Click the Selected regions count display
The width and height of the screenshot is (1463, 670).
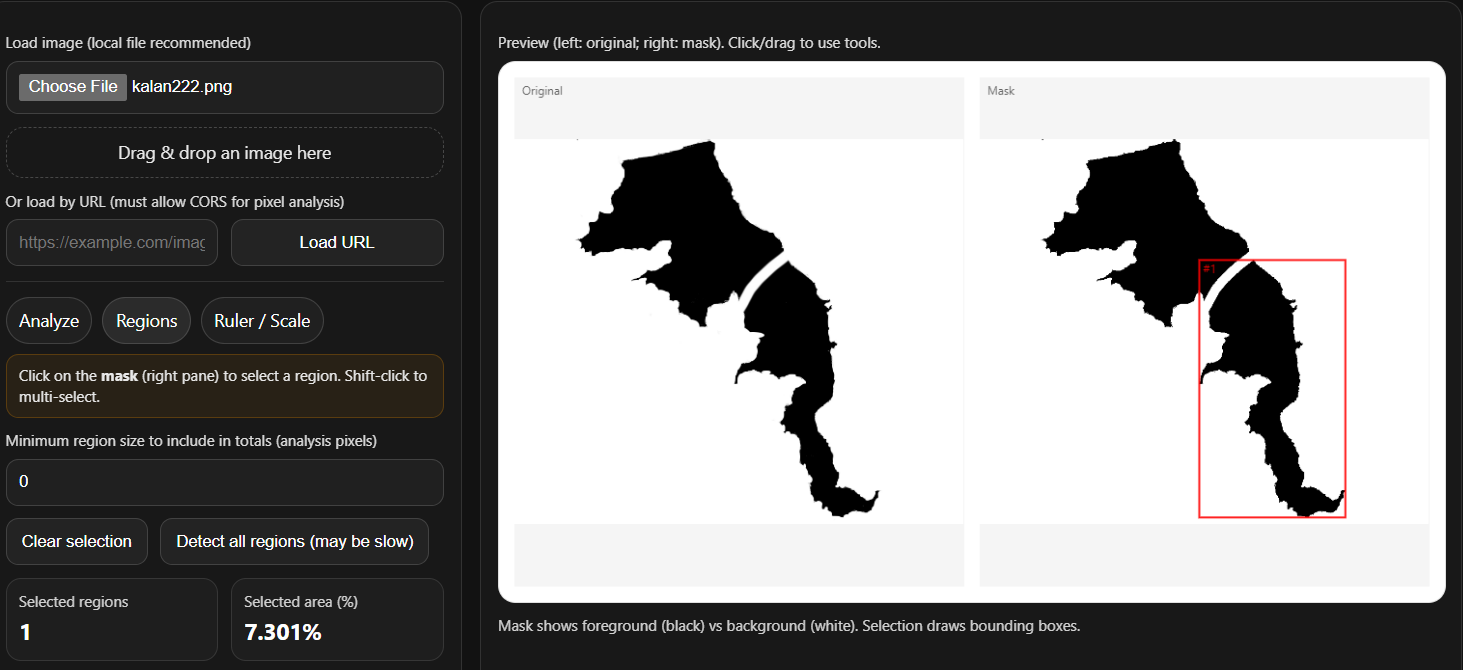click(x=111, y=620)
